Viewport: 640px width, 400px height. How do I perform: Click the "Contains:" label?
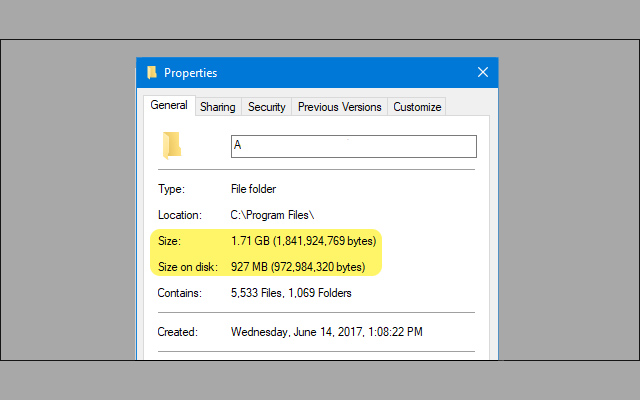180,293
